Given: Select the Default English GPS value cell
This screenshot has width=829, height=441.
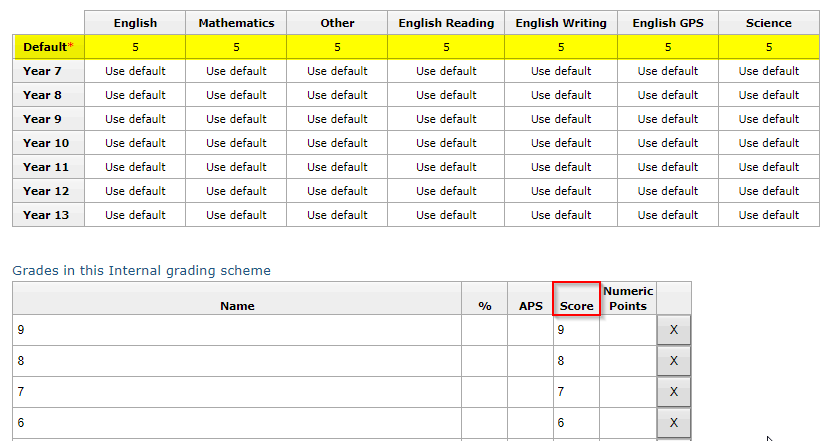Looking at the screenshot, I should 668,47.
